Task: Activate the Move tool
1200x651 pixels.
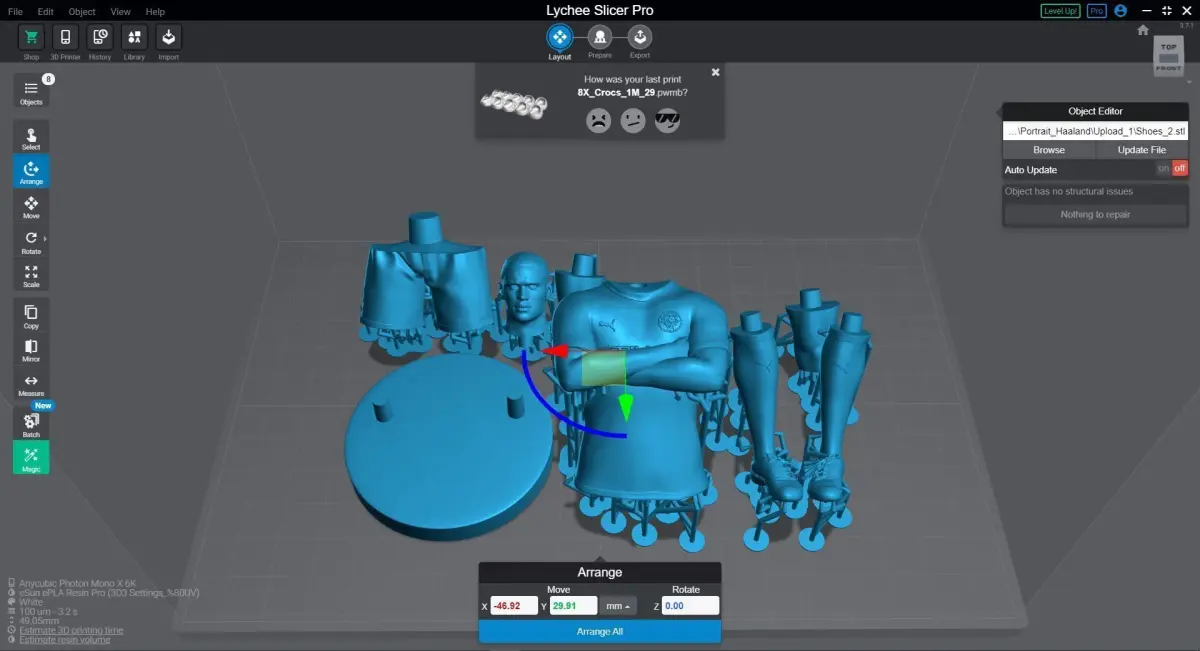Action: click(31, 207)
